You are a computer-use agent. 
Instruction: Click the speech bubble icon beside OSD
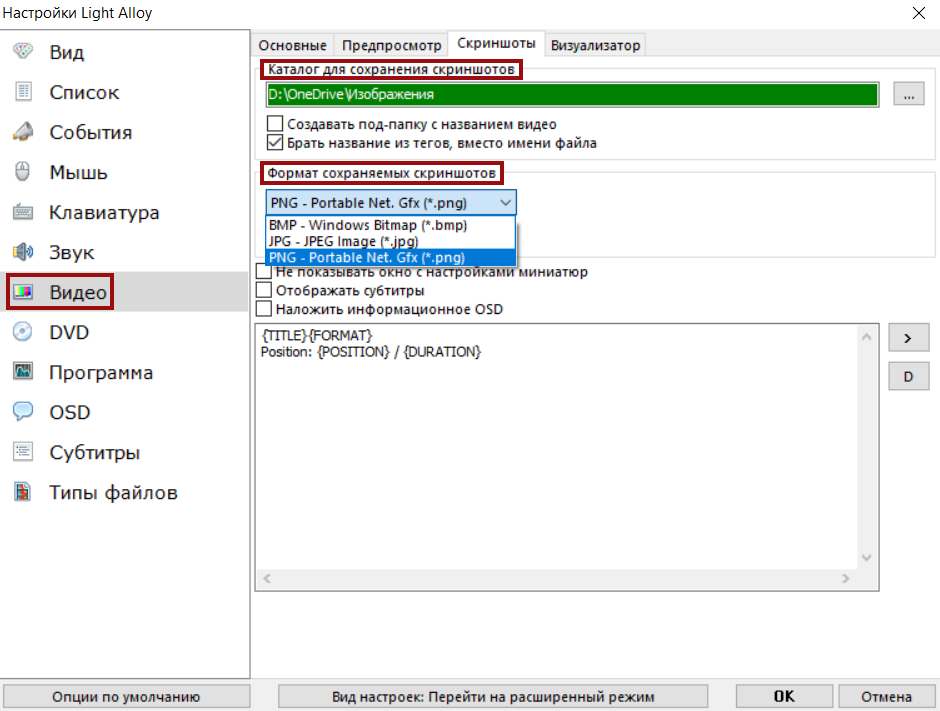tap(23, 412)
